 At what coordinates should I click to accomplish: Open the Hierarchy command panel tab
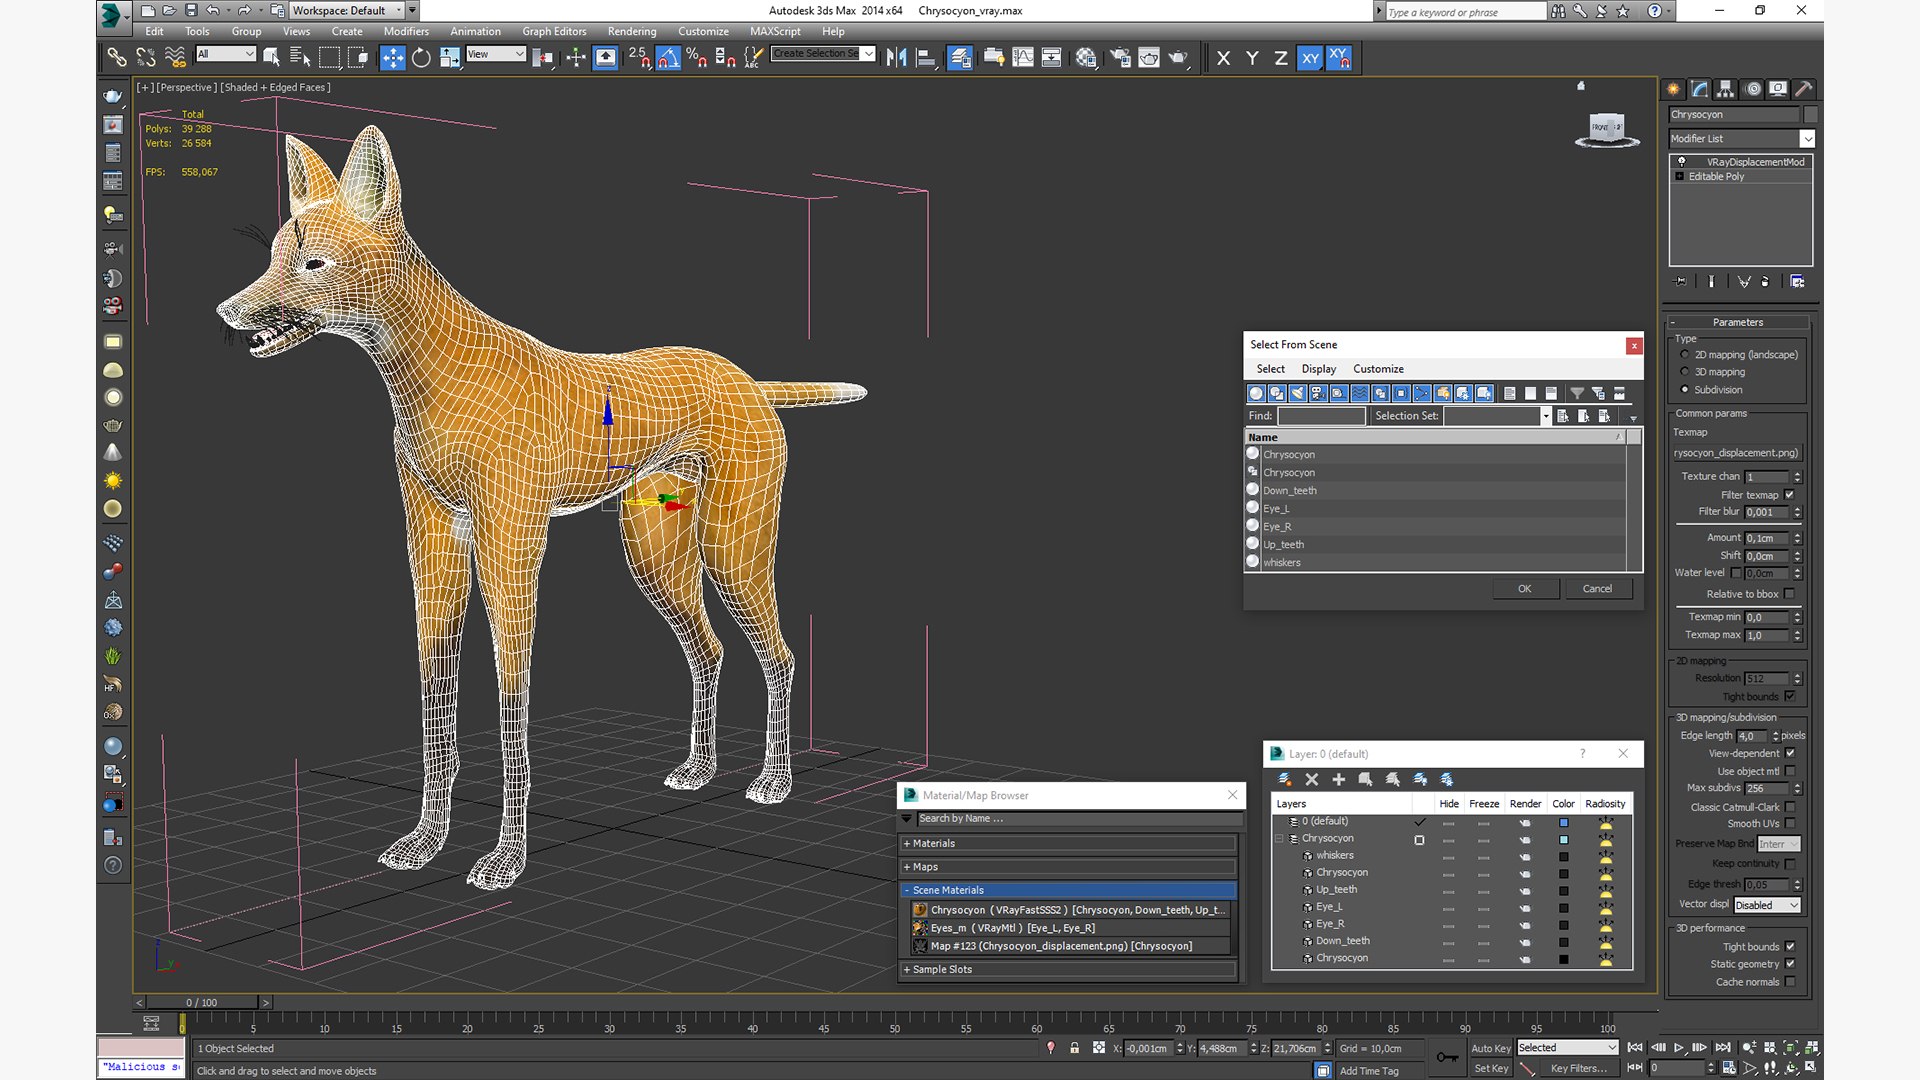coord(1725,89)
